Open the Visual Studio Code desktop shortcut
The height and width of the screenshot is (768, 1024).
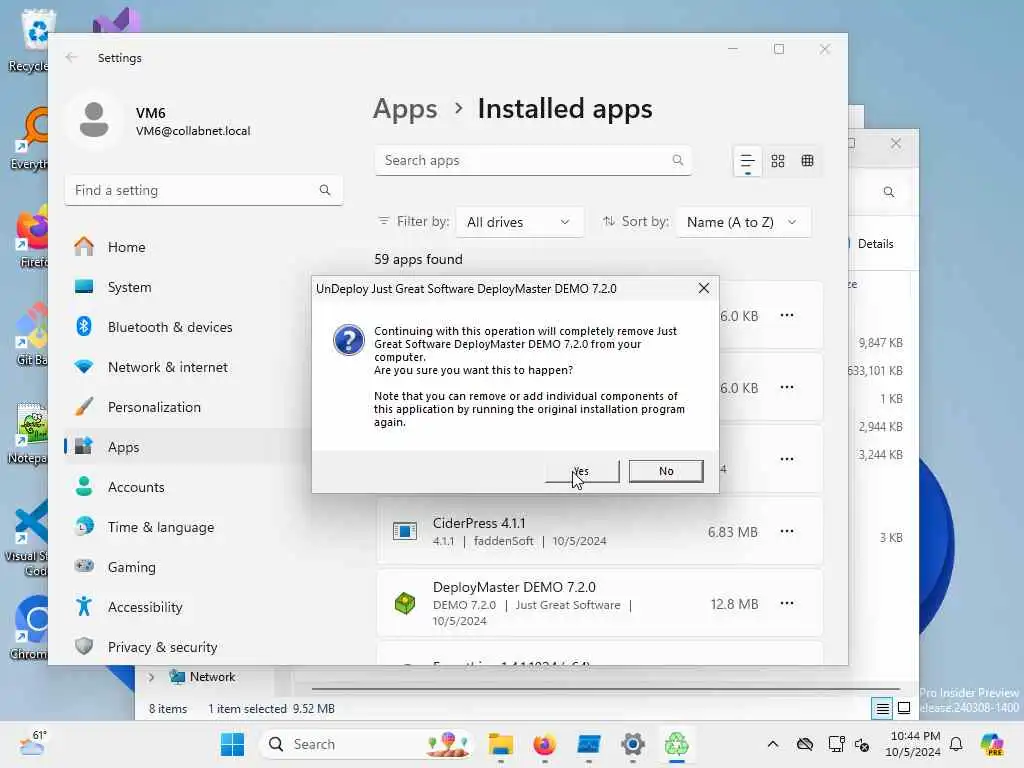(26, 537)
